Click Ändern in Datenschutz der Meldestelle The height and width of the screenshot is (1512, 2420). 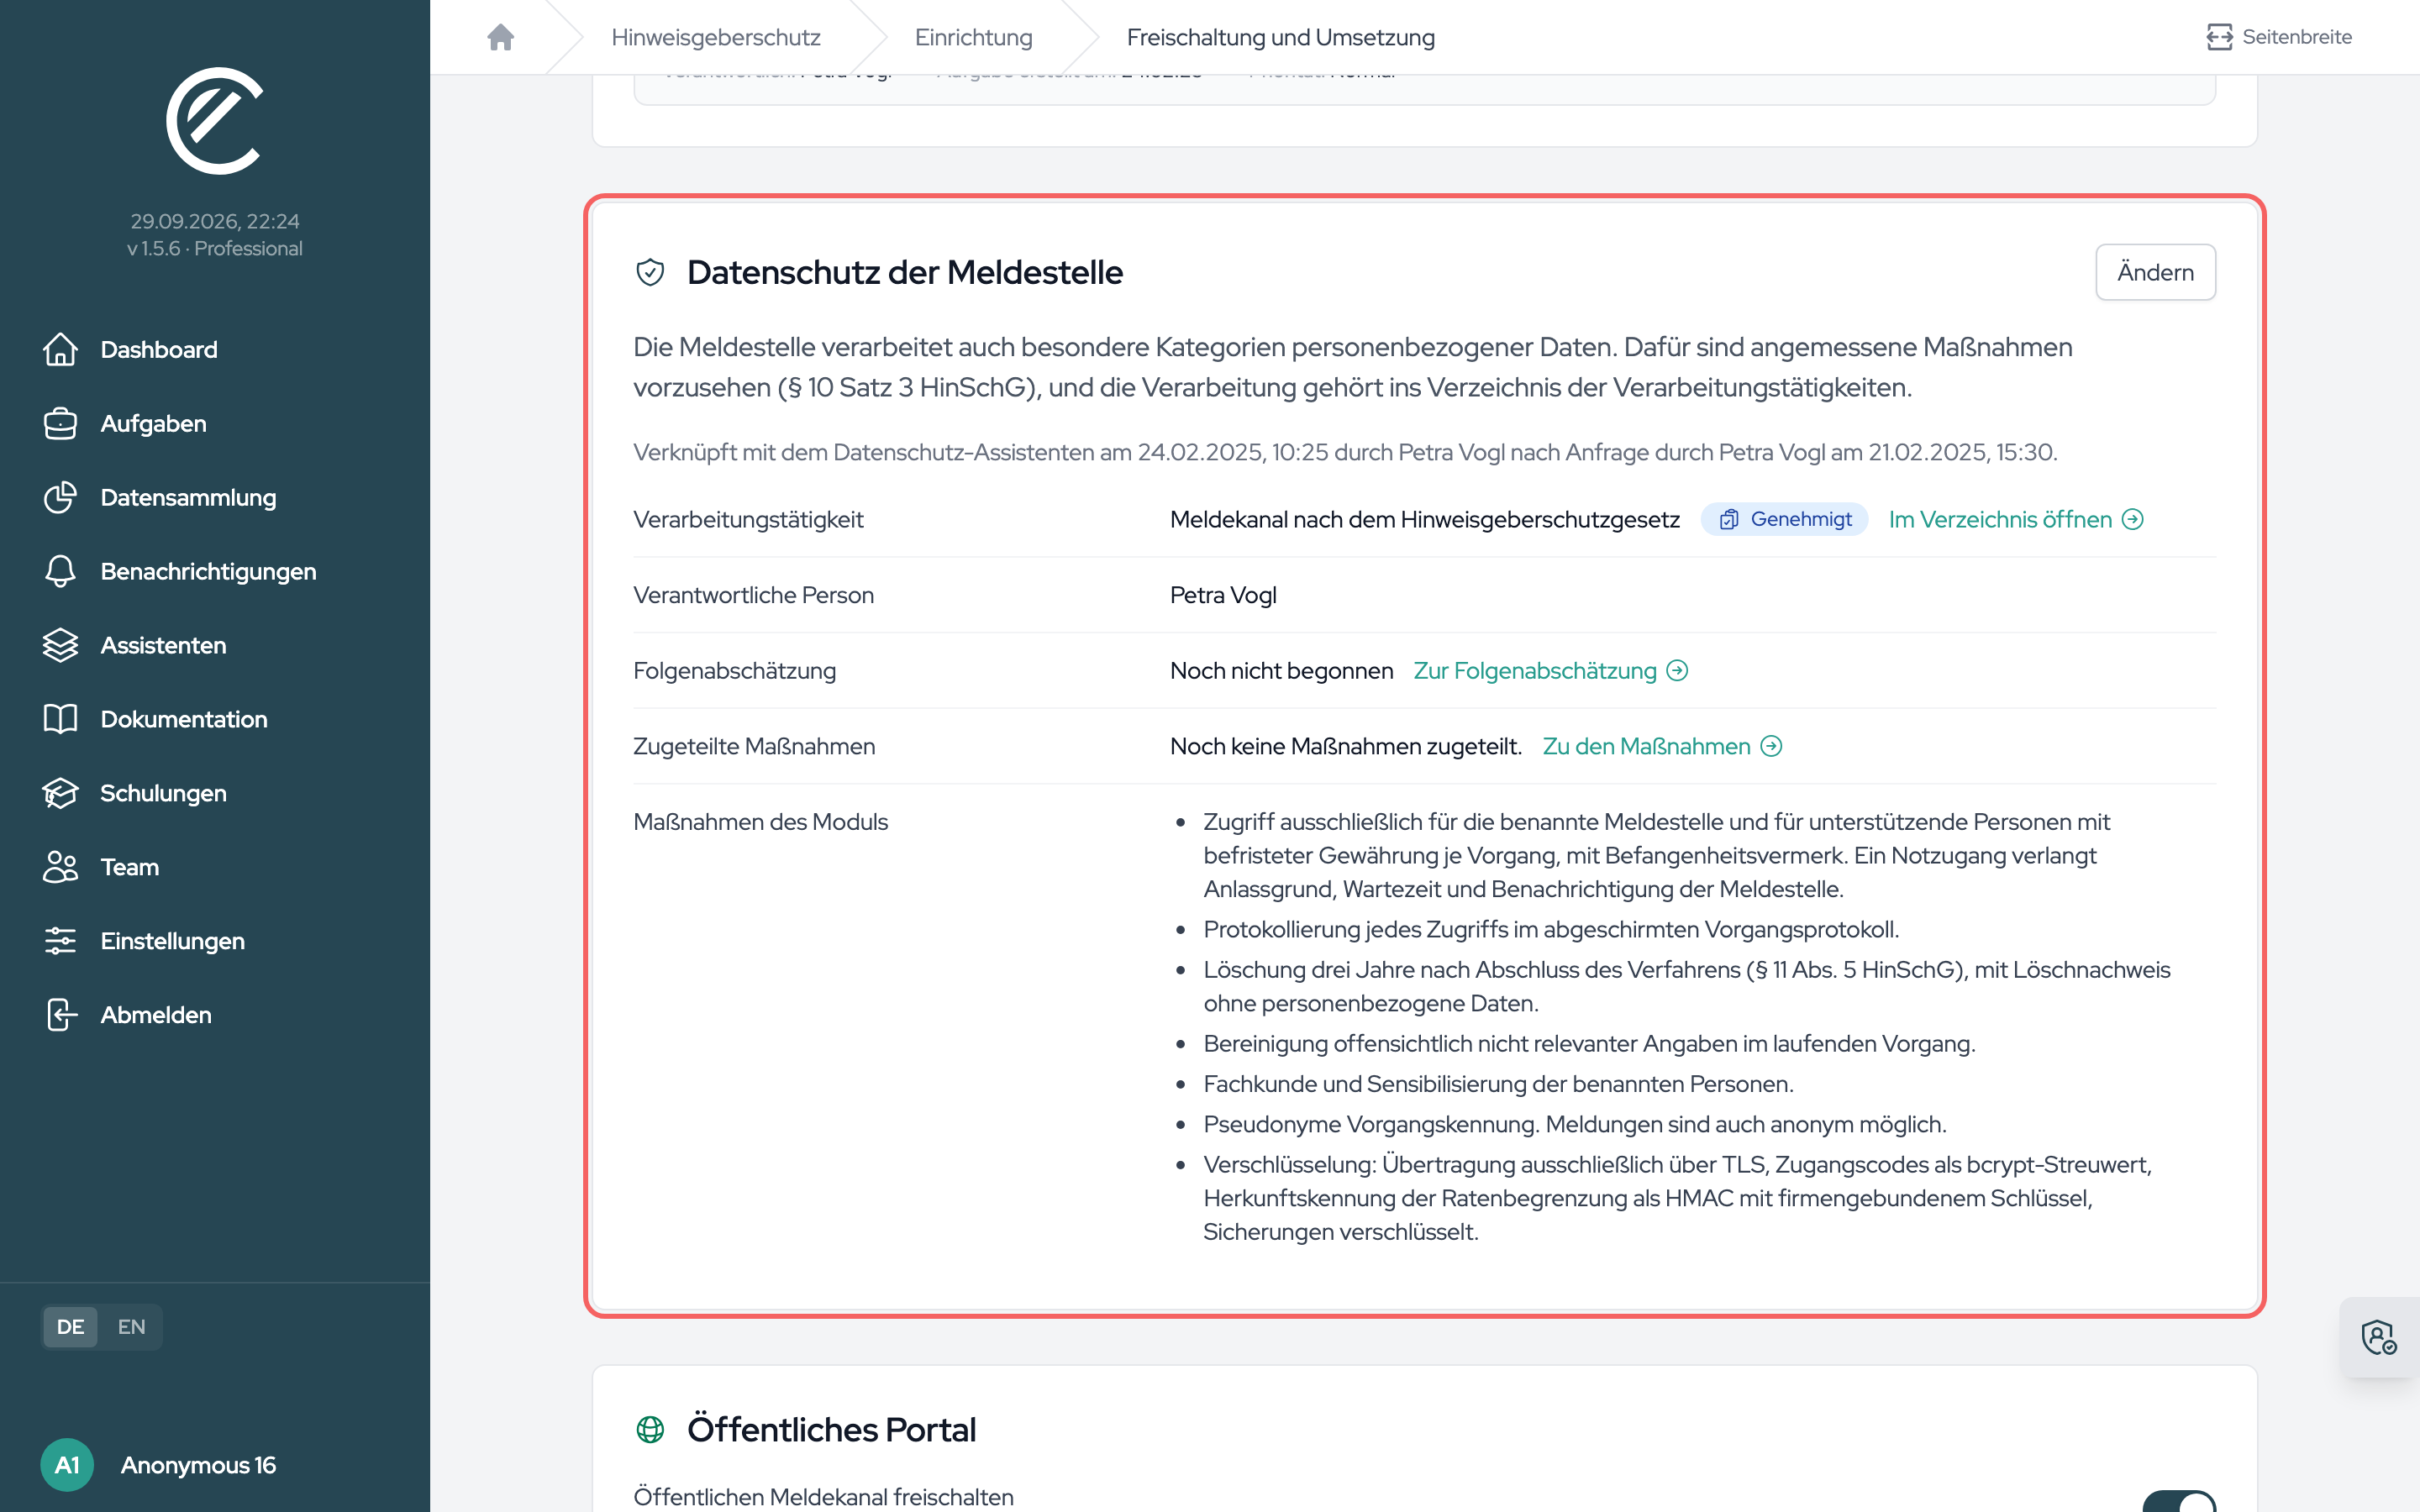[x=2155, y=272]
